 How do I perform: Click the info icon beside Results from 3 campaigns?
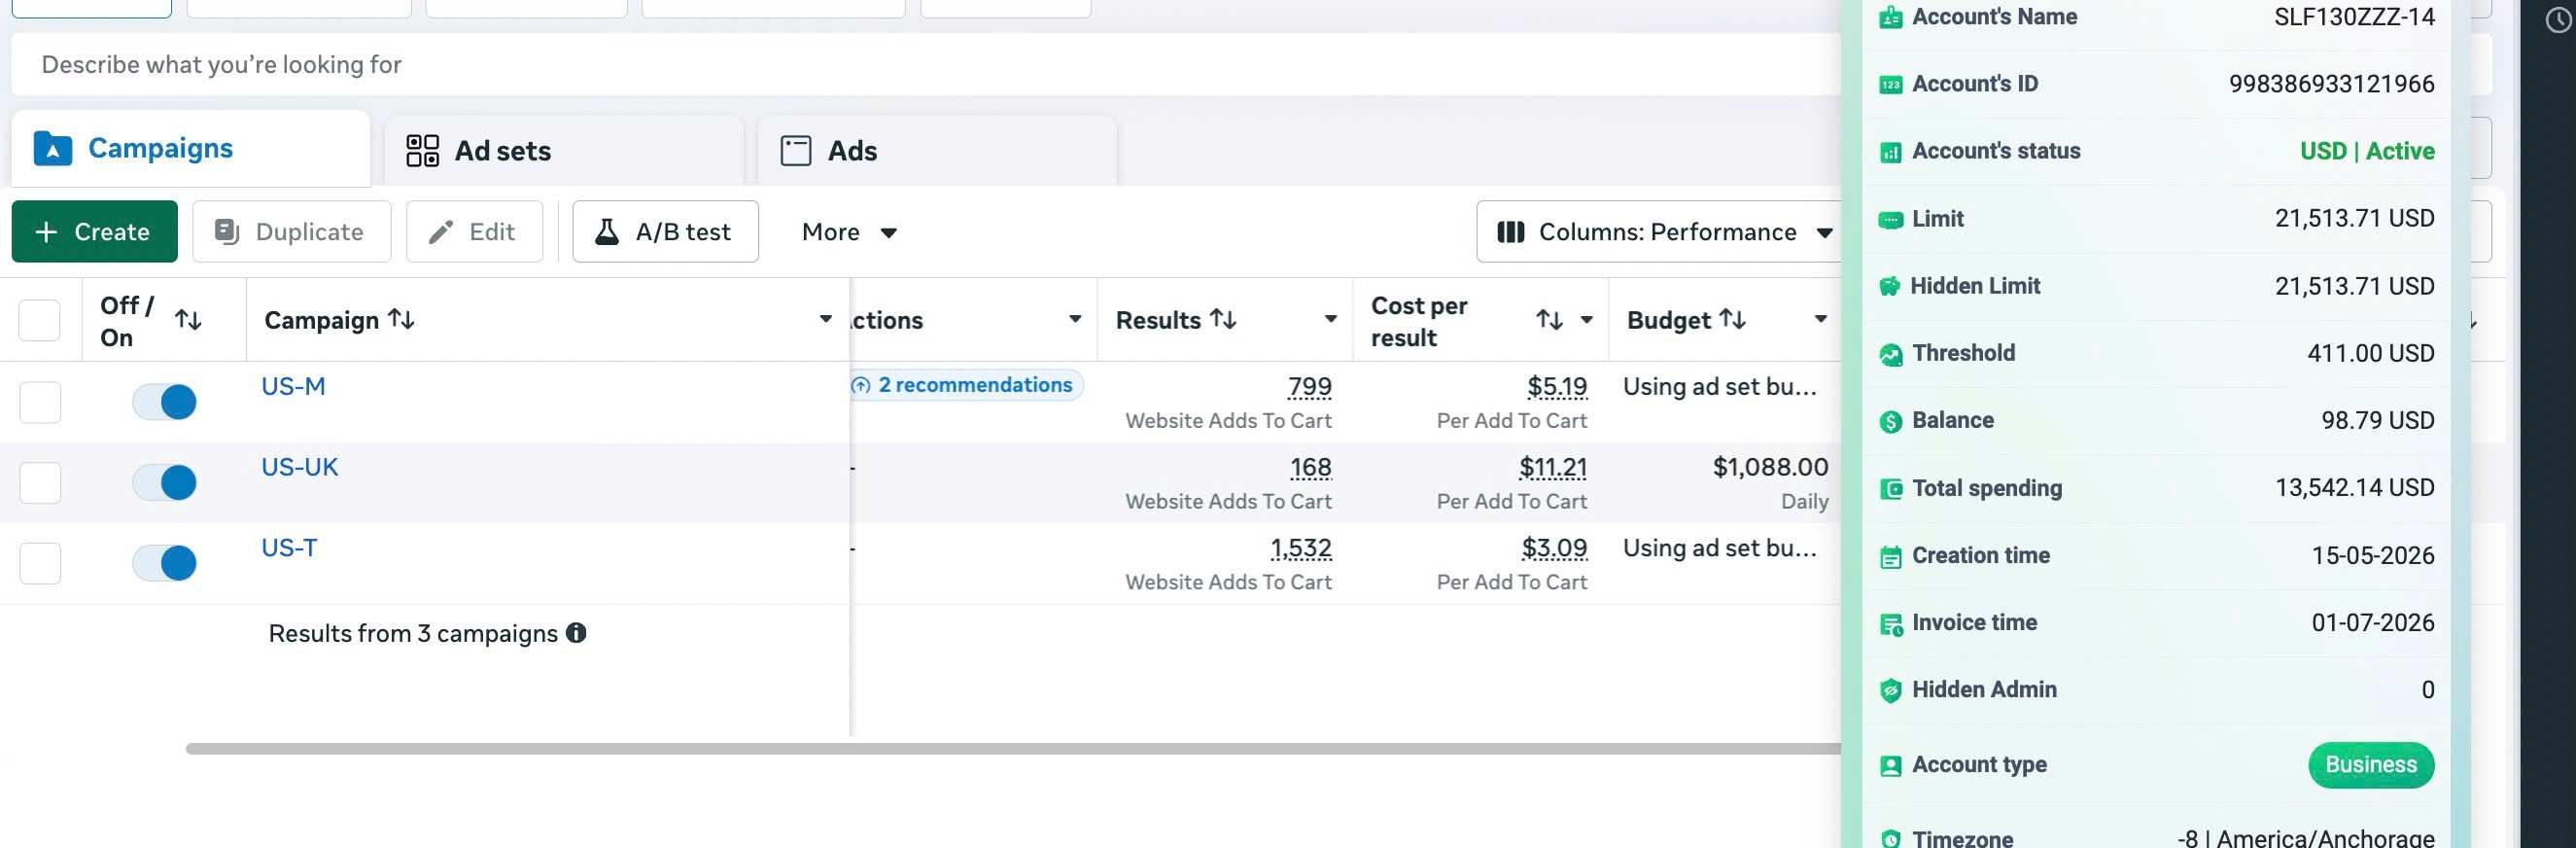[x=576, y=633]
